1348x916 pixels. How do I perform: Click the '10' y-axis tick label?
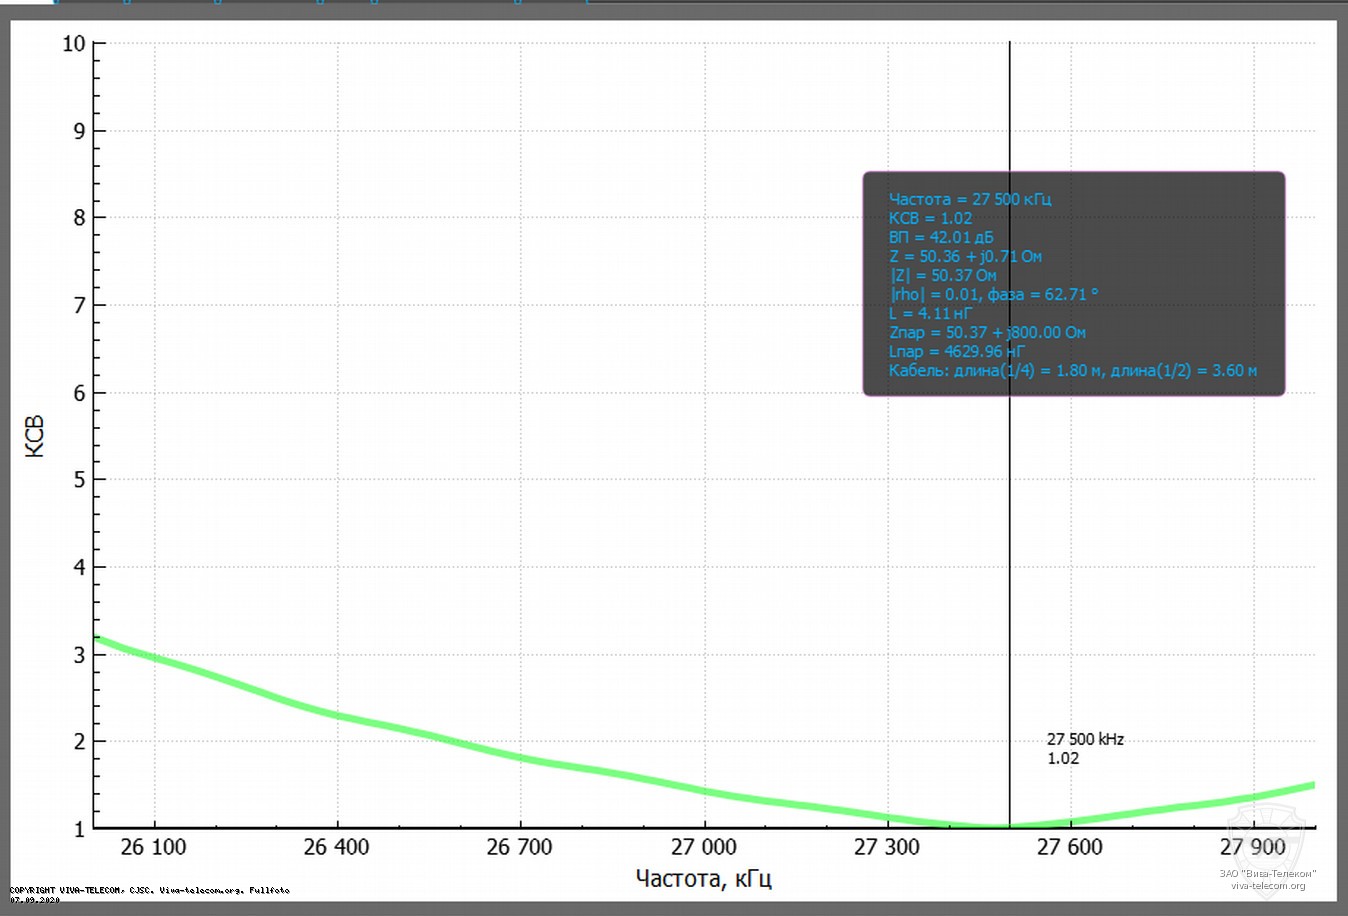pos(73,43)
